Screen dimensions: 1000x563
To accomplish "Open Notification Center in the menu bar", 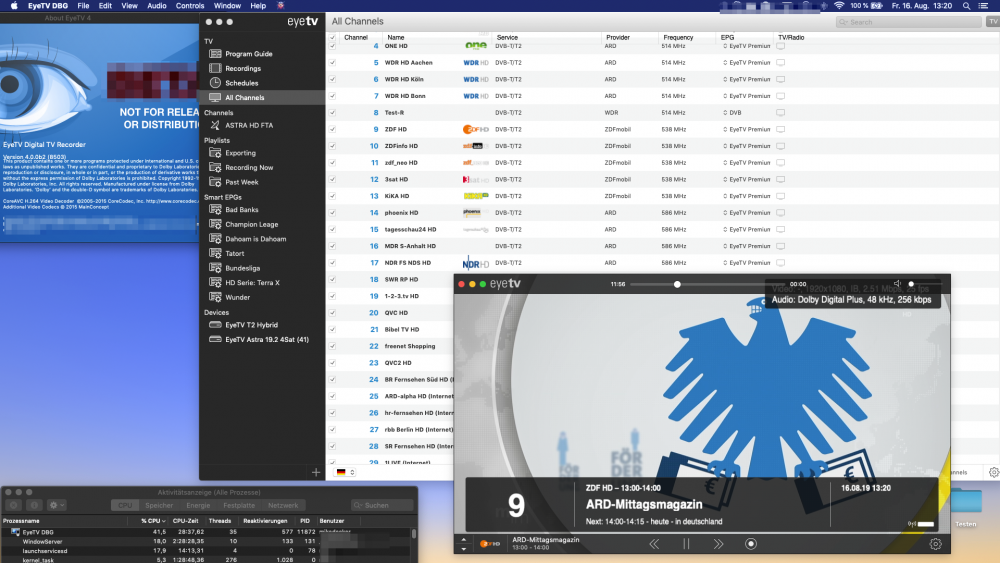I will [983, 6].
